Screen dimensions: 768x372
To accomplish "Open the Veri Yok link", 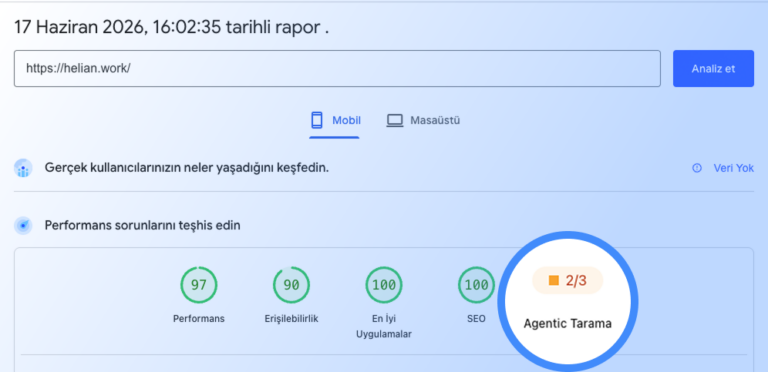I will pos(733,168).
